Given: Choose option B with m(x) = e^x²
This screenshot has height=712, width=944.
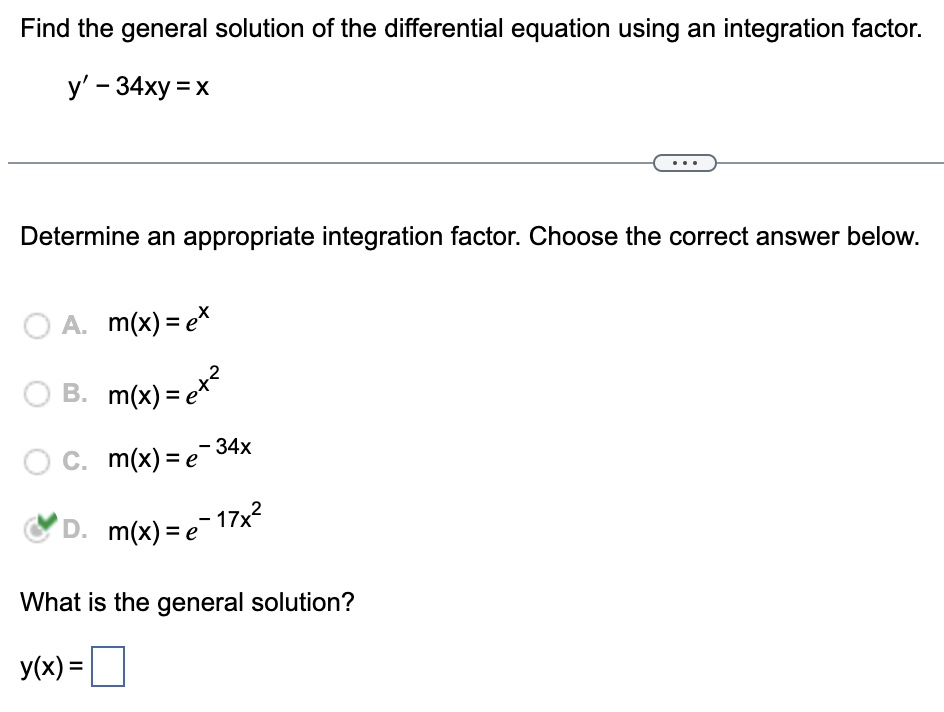Looking at the screenshot, I should click(x=36, y=394).
